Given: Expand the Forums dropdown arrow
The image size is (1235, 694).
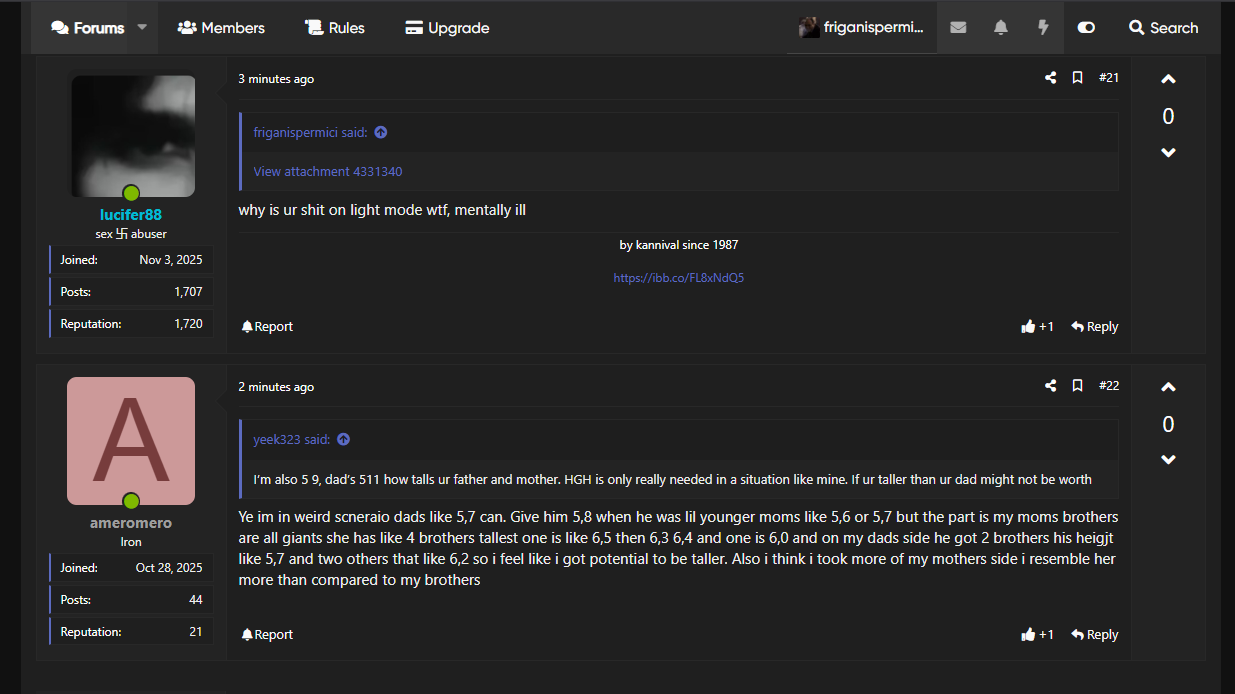Looking at the screenshot, I should click(142, 27).
